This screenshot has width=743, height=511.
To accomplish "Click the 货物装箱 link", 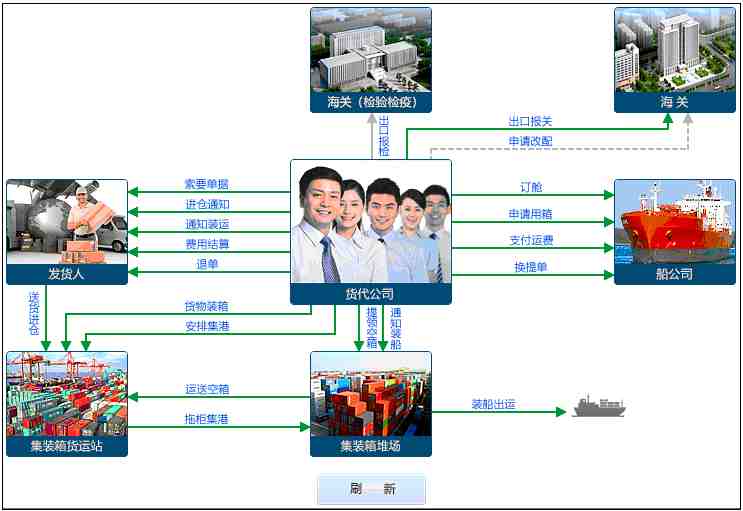I will click(x=207, y=306).
